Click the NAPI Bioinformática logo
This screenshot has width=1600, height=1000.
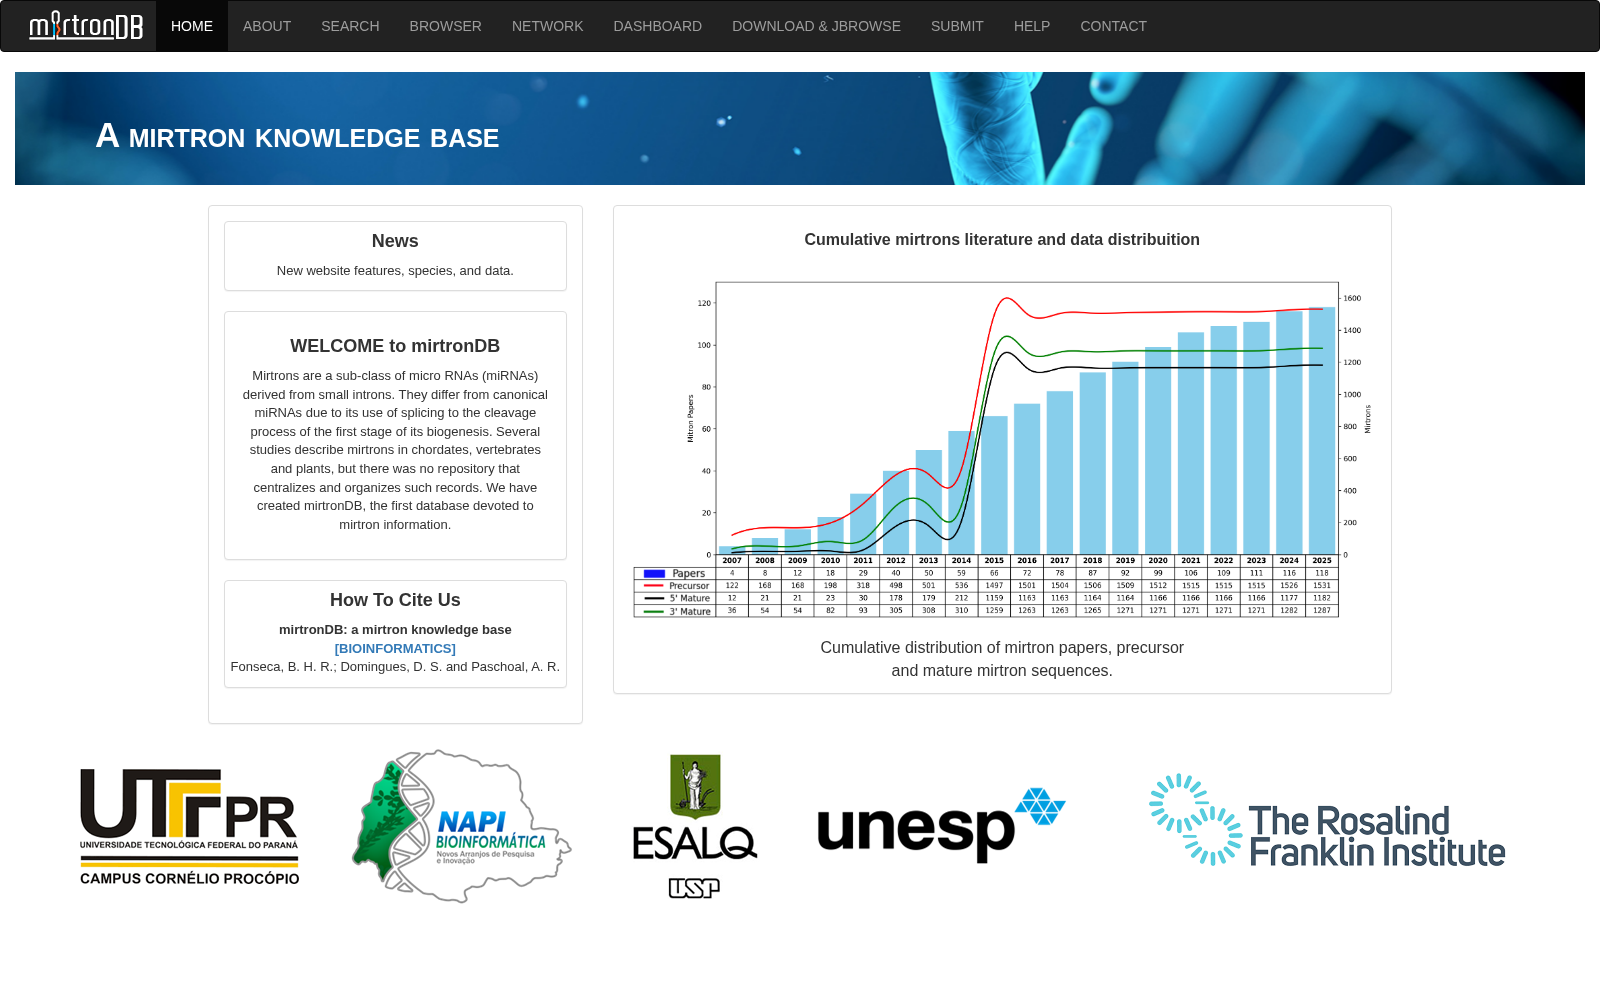tap(461, 826)
